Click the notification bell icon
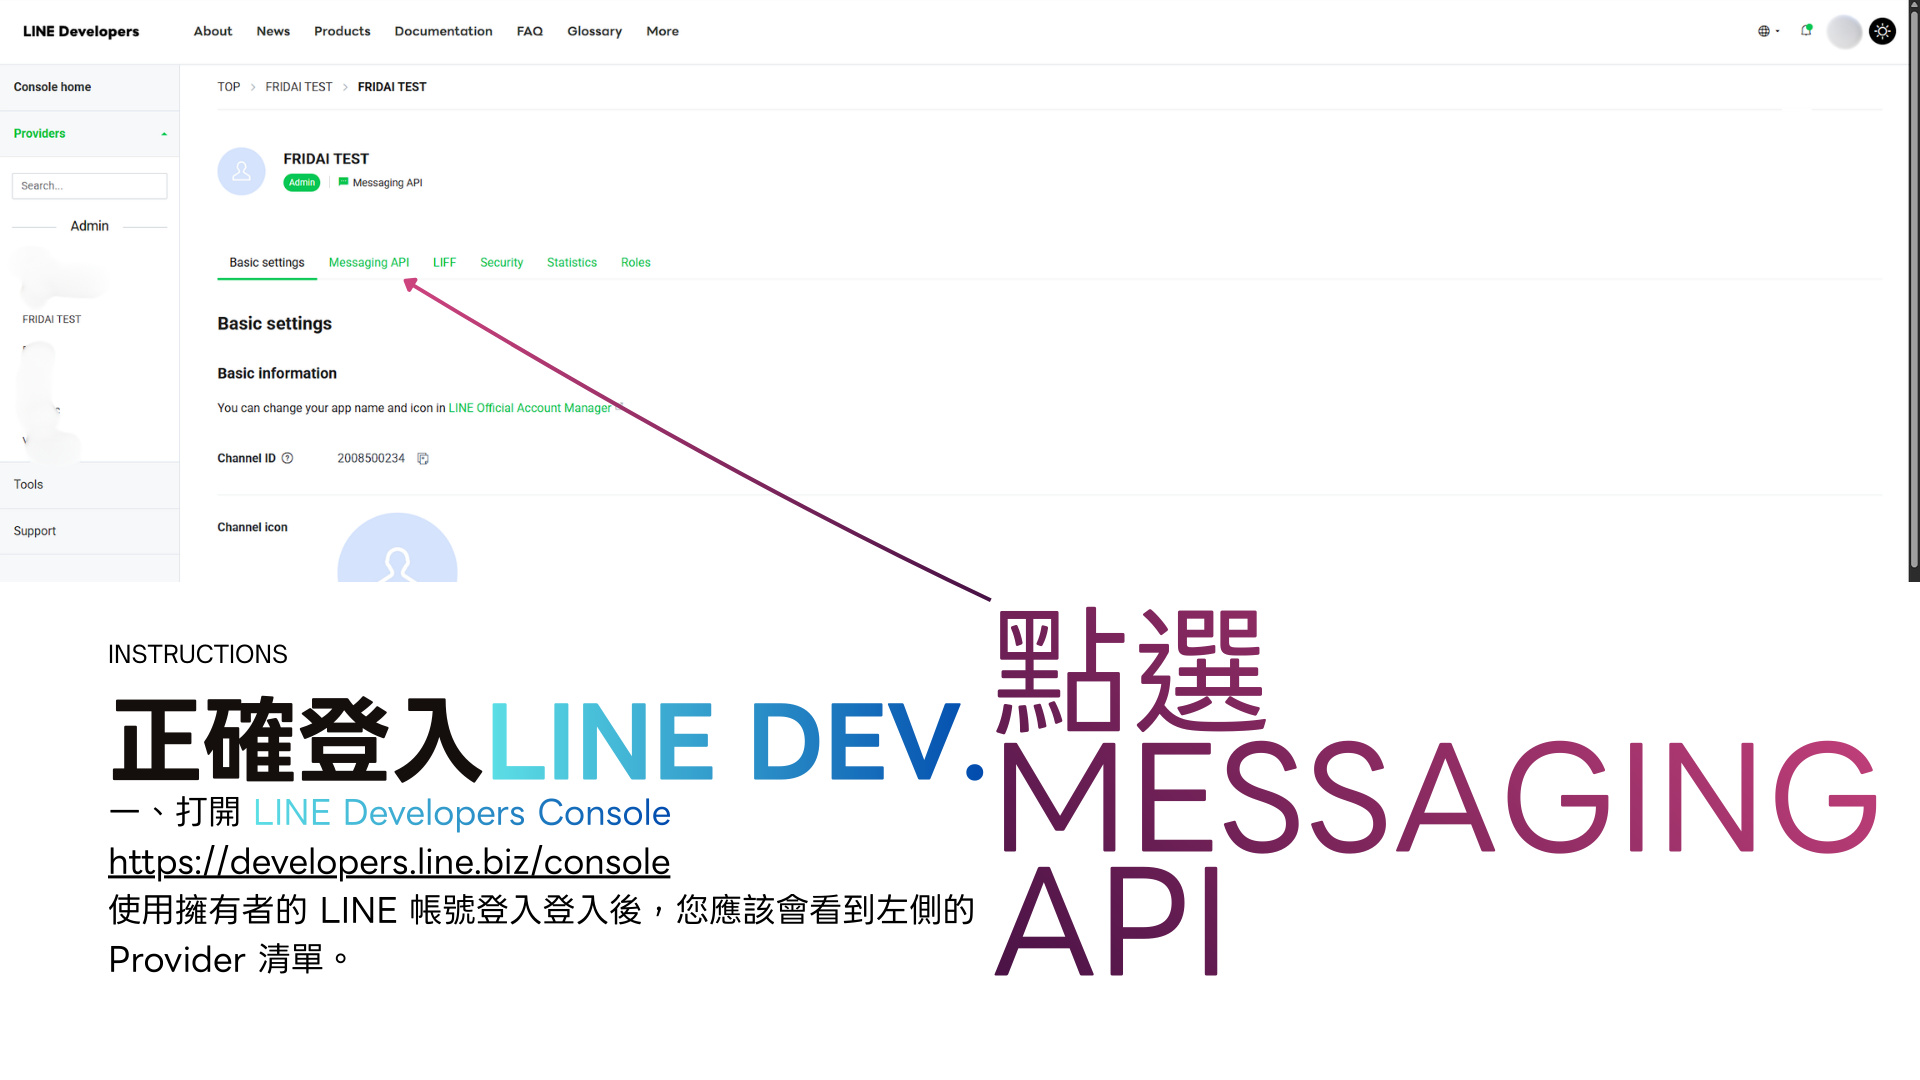This screenshot has height=1080, width=1920. pos(1806,31)
